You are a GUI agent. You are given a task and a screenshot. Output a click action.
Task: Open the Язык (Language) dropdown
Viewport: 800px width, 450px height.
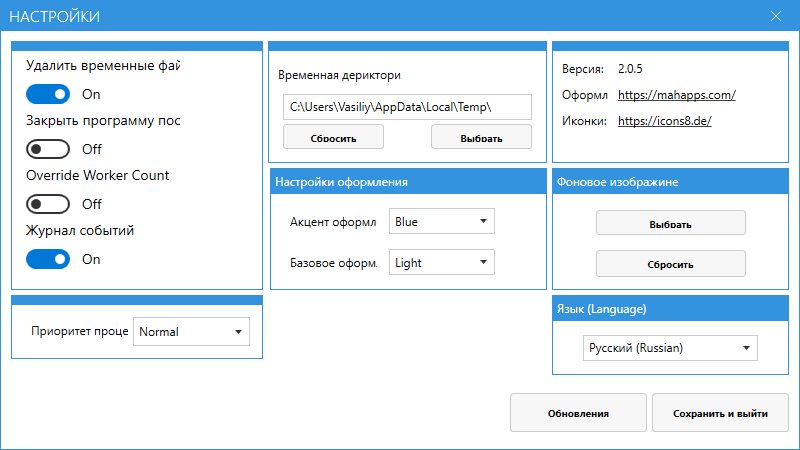point(670,348)
